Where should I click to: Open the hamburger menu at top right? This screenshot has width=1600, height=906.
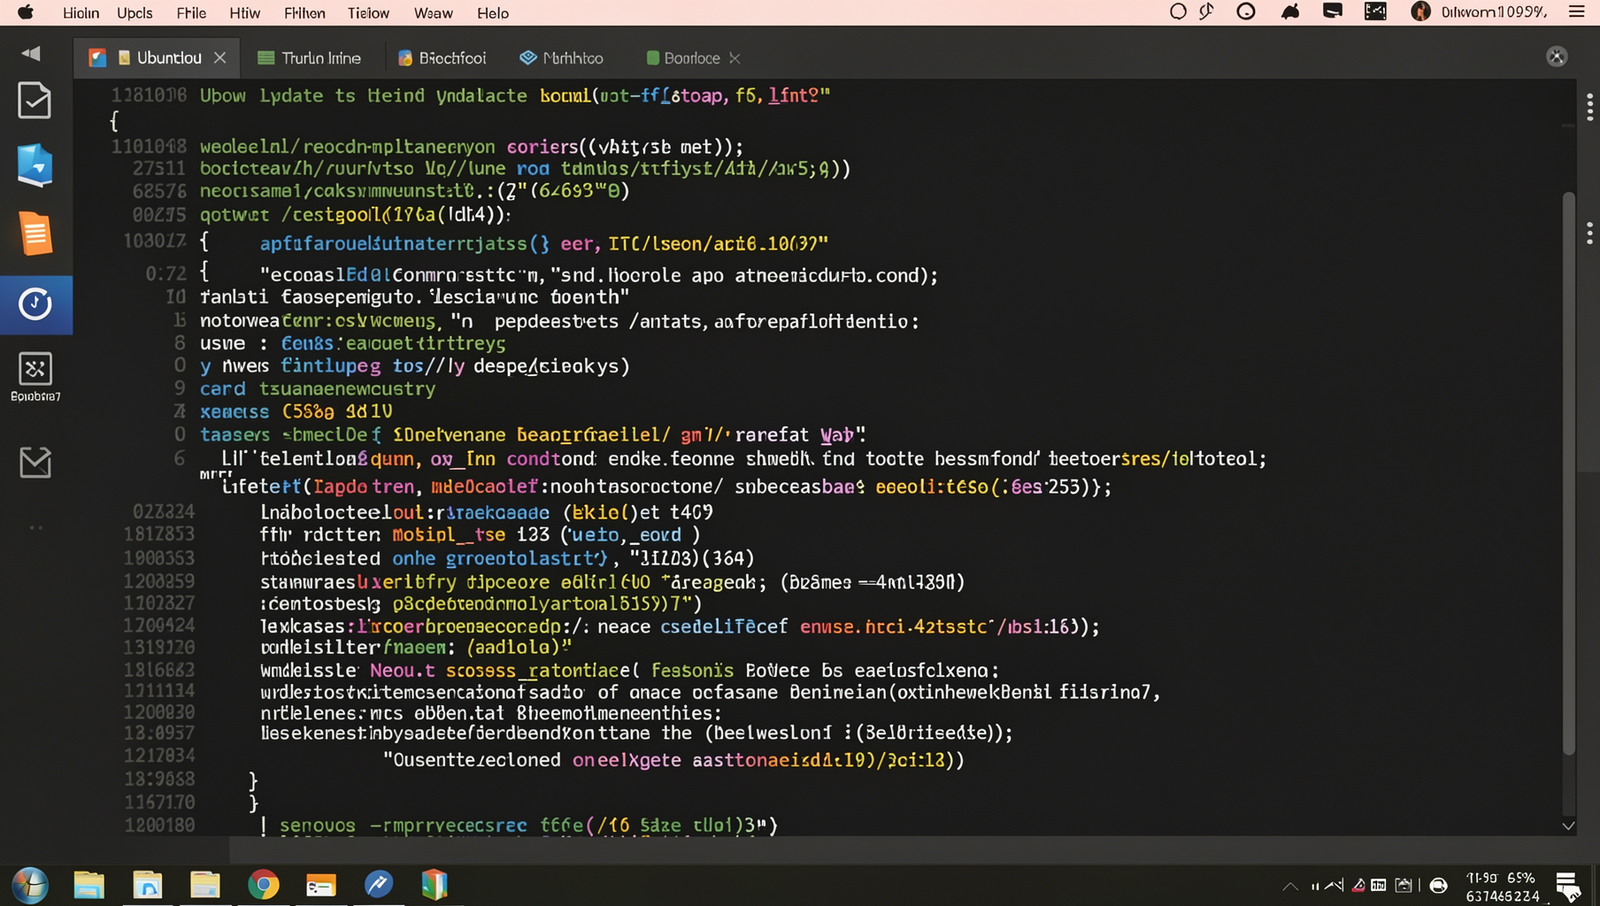[1577, 12]
